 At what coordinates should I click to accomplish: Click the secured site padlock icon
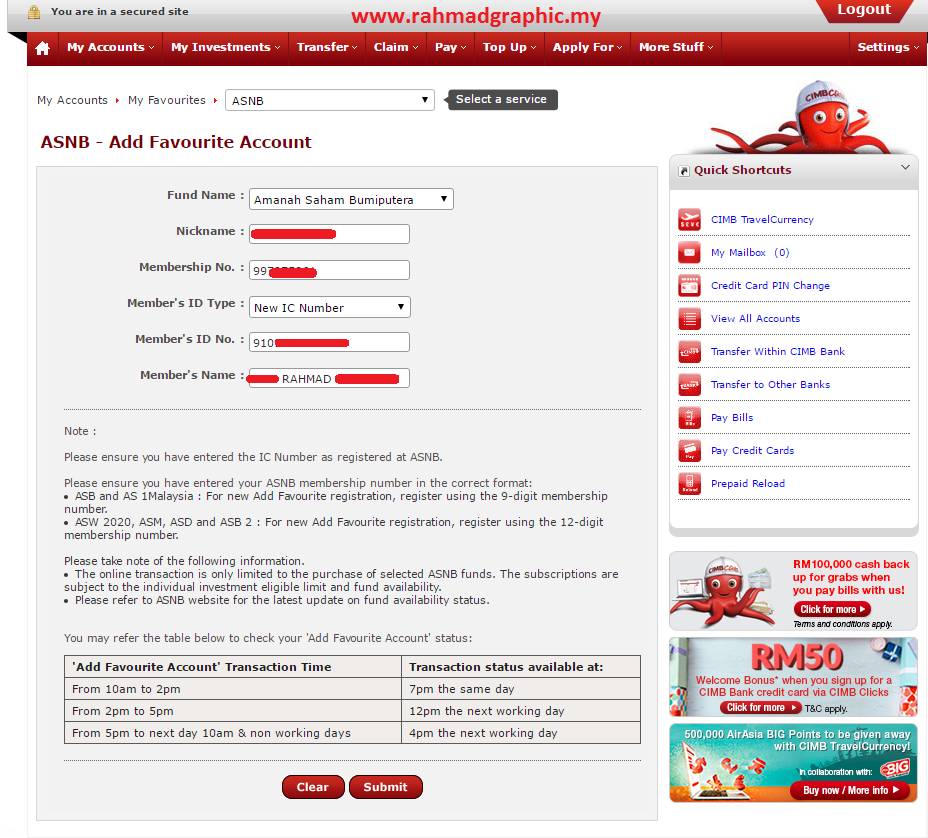point(34,12)
